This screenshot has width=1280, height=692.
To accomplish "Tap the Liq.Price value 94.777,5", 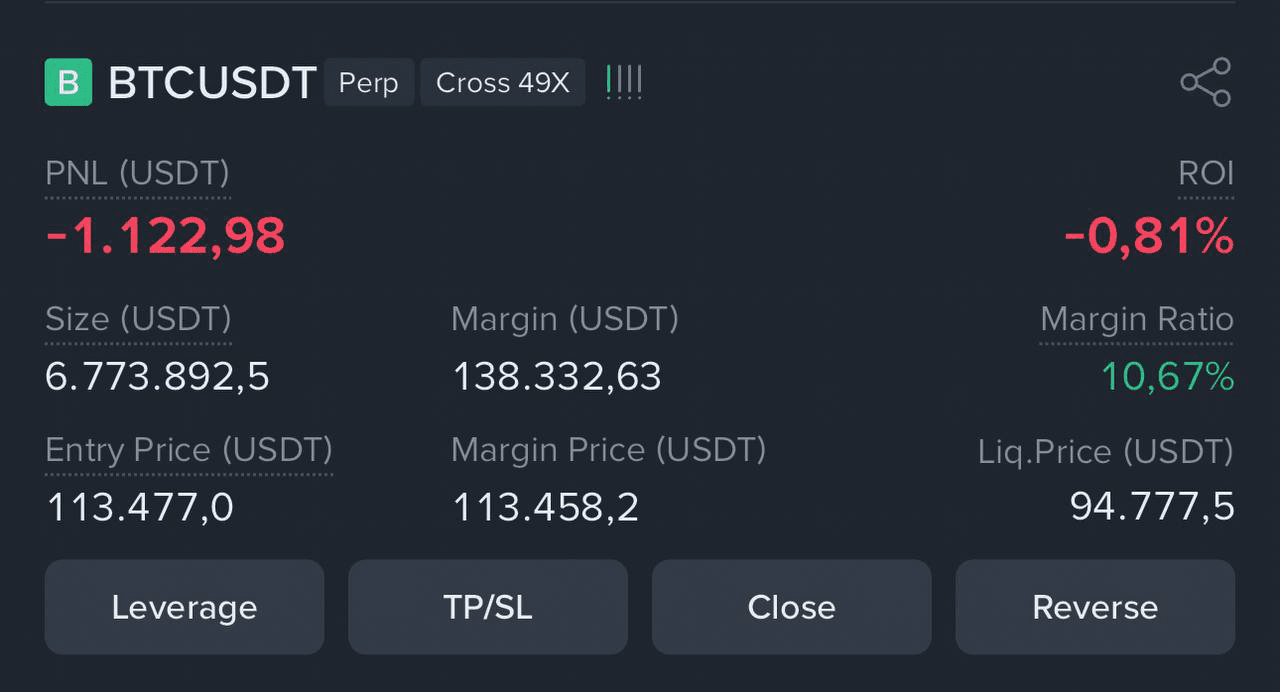I will click(1152, 507).
